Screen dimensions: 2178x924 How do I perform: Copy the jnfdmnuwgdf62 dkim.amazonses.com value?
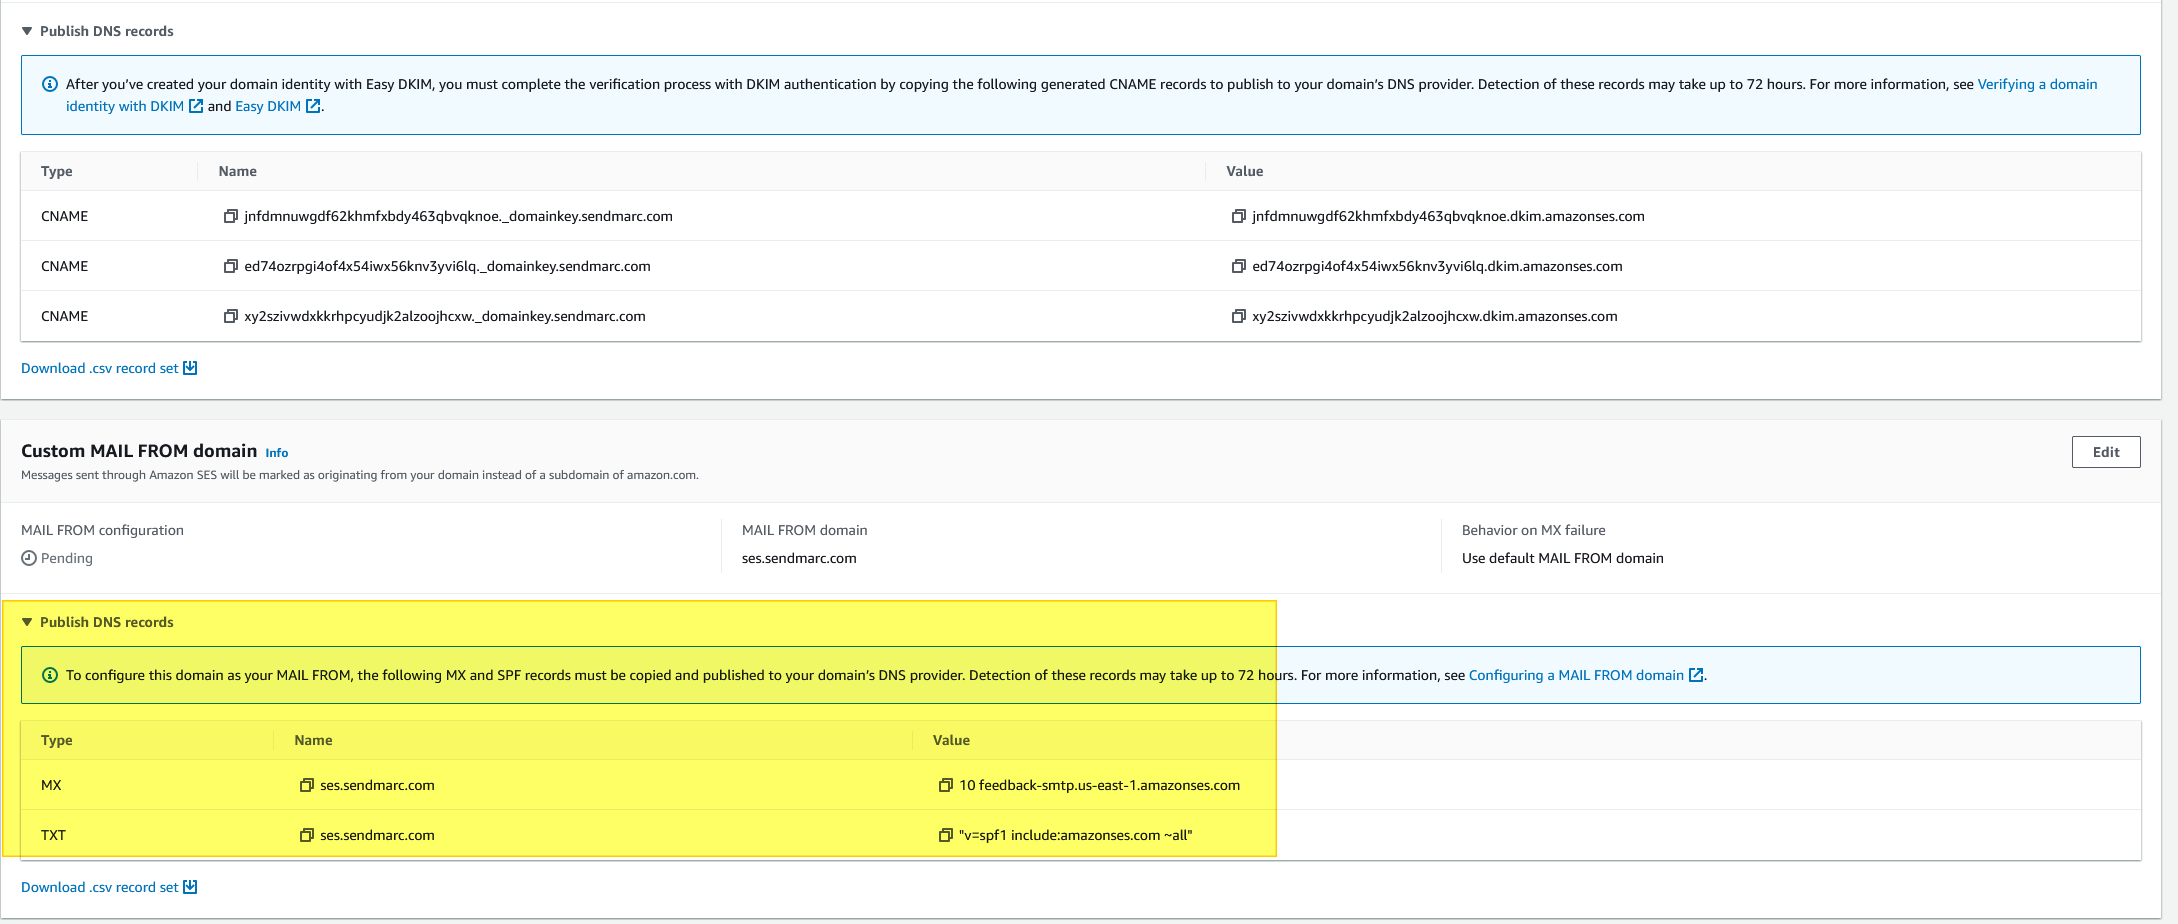[1239, 216]
